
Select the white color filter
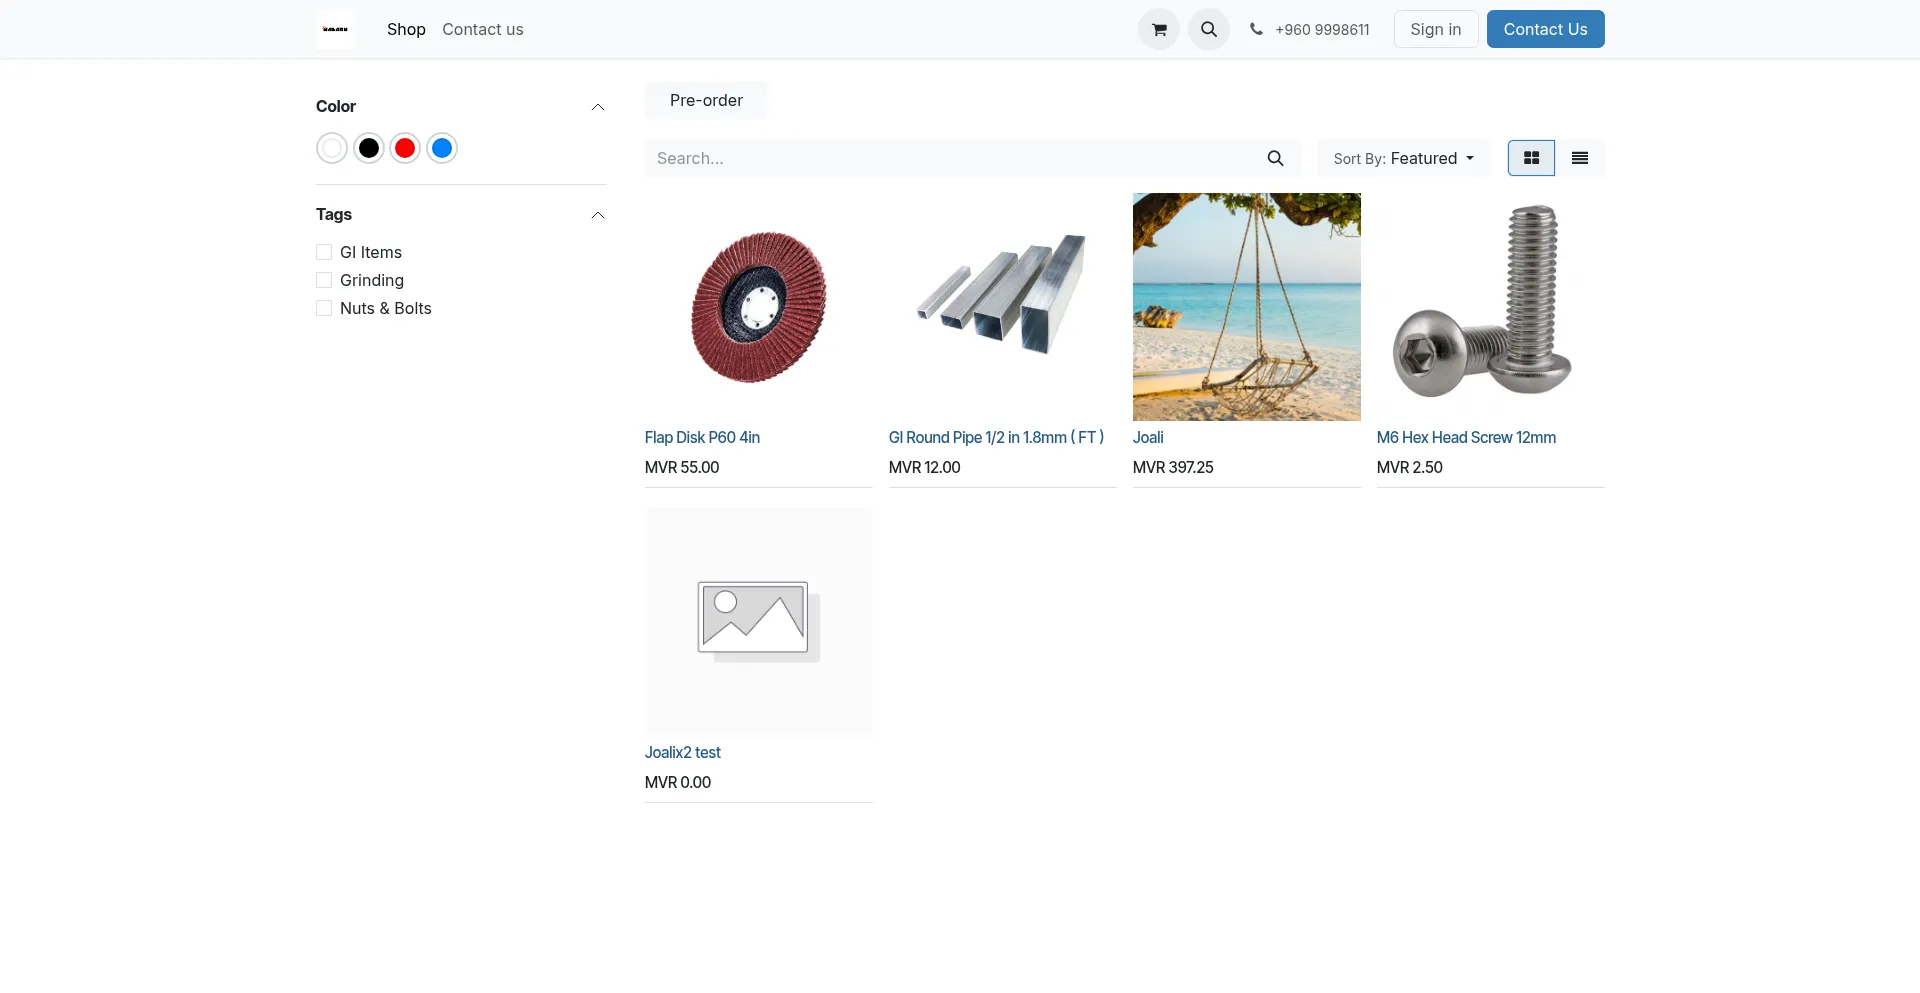point(332,148)
